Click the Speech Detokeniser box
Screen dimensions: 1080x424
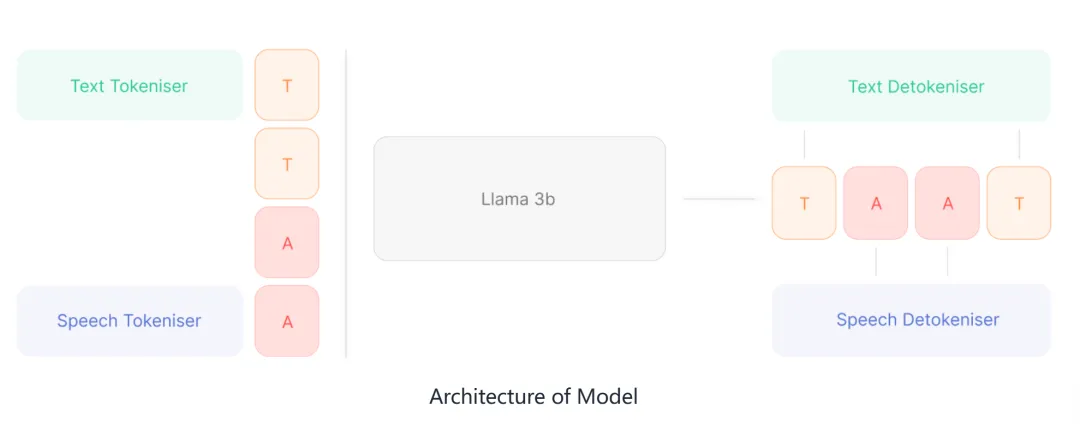click(x=911, y=320)
